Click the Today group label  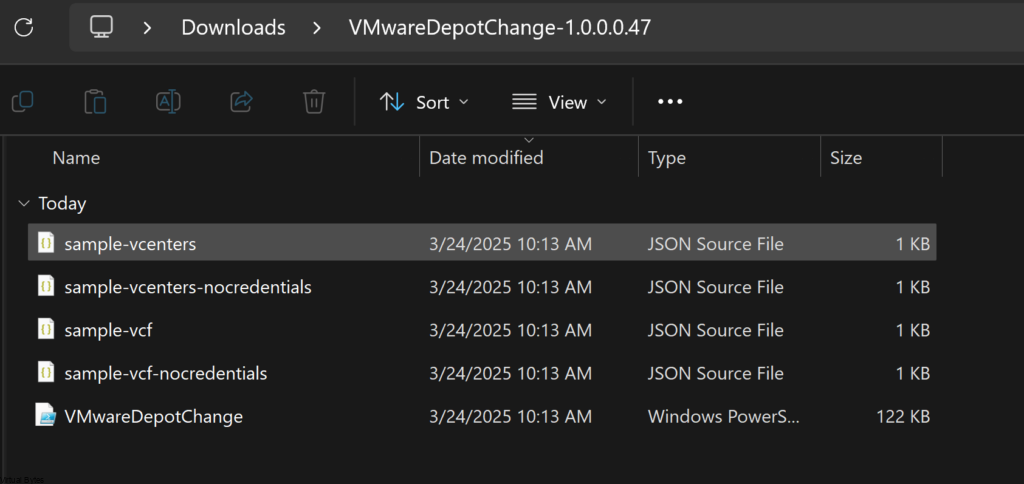[62, 204]
